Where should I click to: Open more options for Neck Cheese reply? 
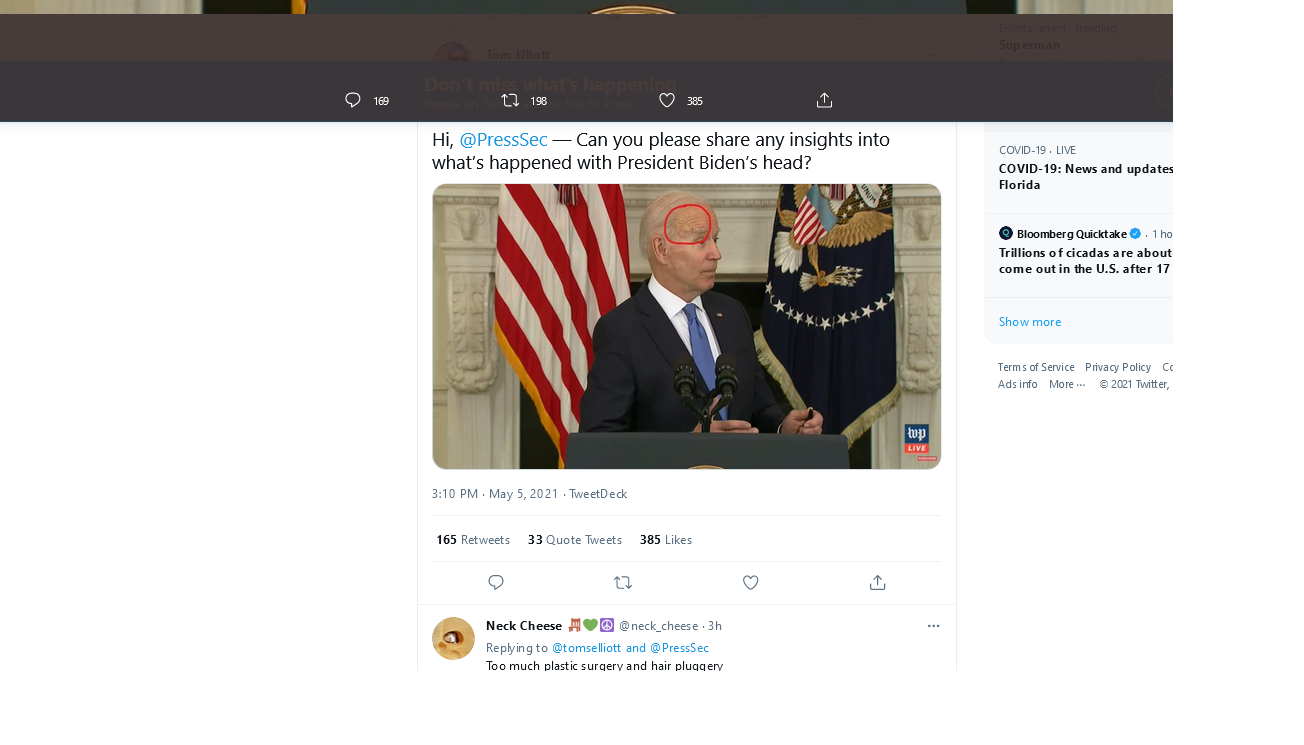pyautogui.click(x=933, y=626)
